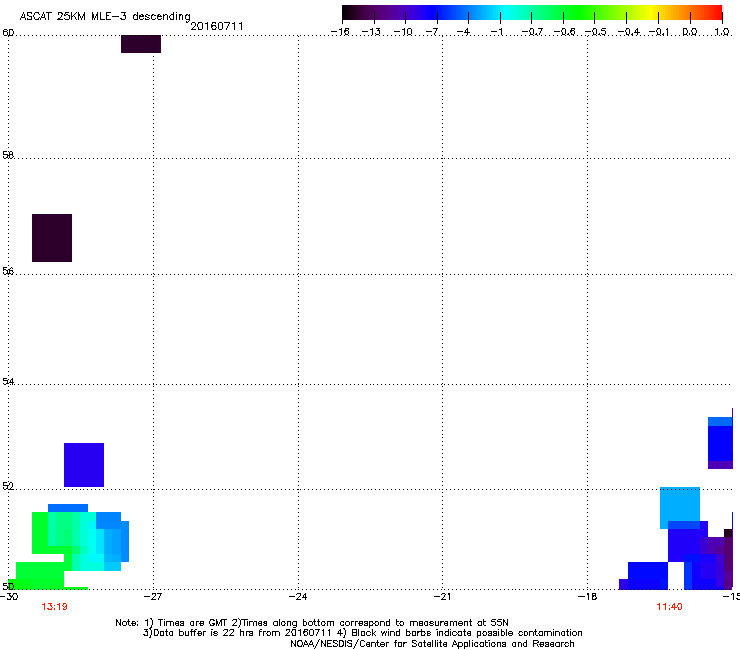The image size is (740, 650).
Task: Click the latitude axis label '58'
Action: tap(8, 155)
